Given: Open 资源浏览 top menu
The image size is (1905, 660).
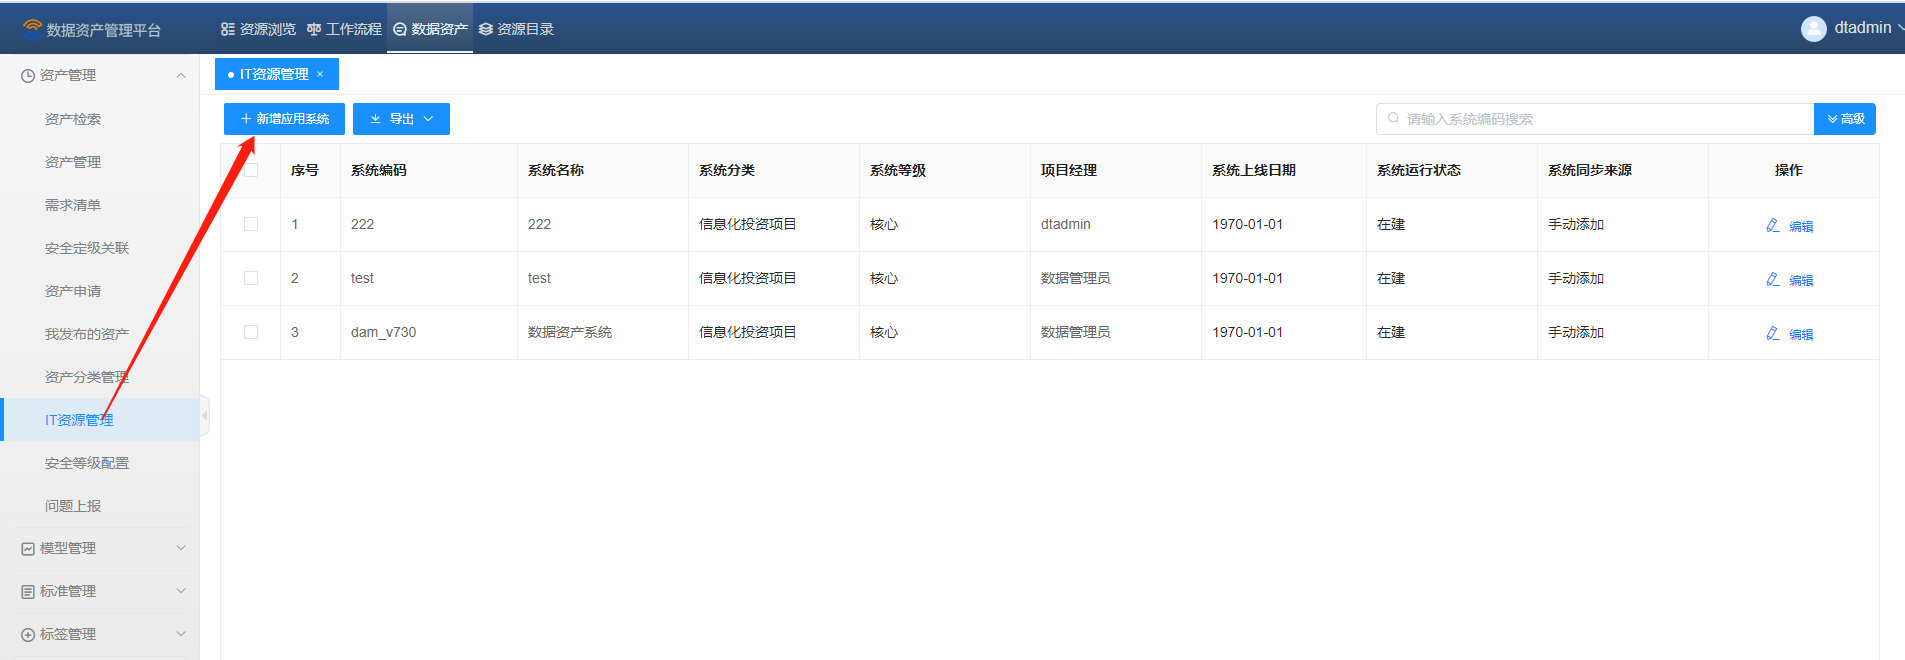Looking at the screenshot, I should pyautogui.click(x=258, y=29).
